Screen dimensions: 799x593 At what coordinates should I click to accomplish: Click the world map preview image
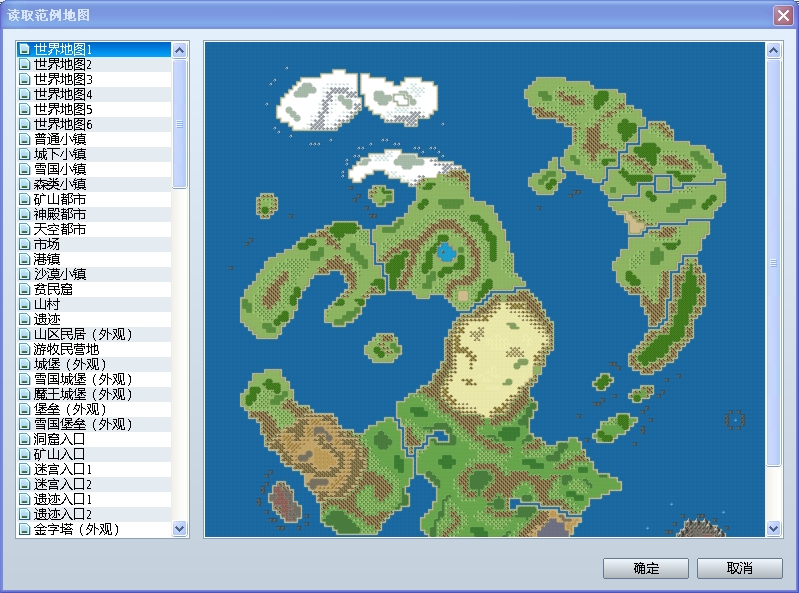485,289
